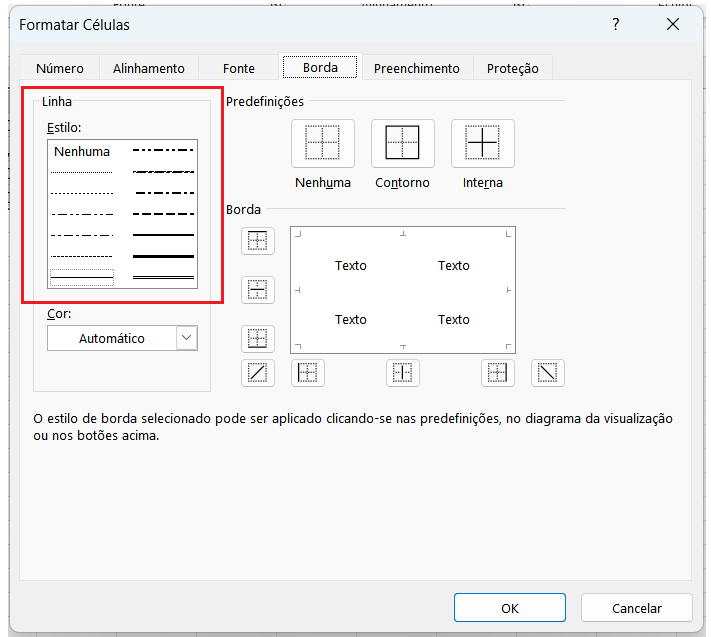Add diagonal down border line

(547, 373)
